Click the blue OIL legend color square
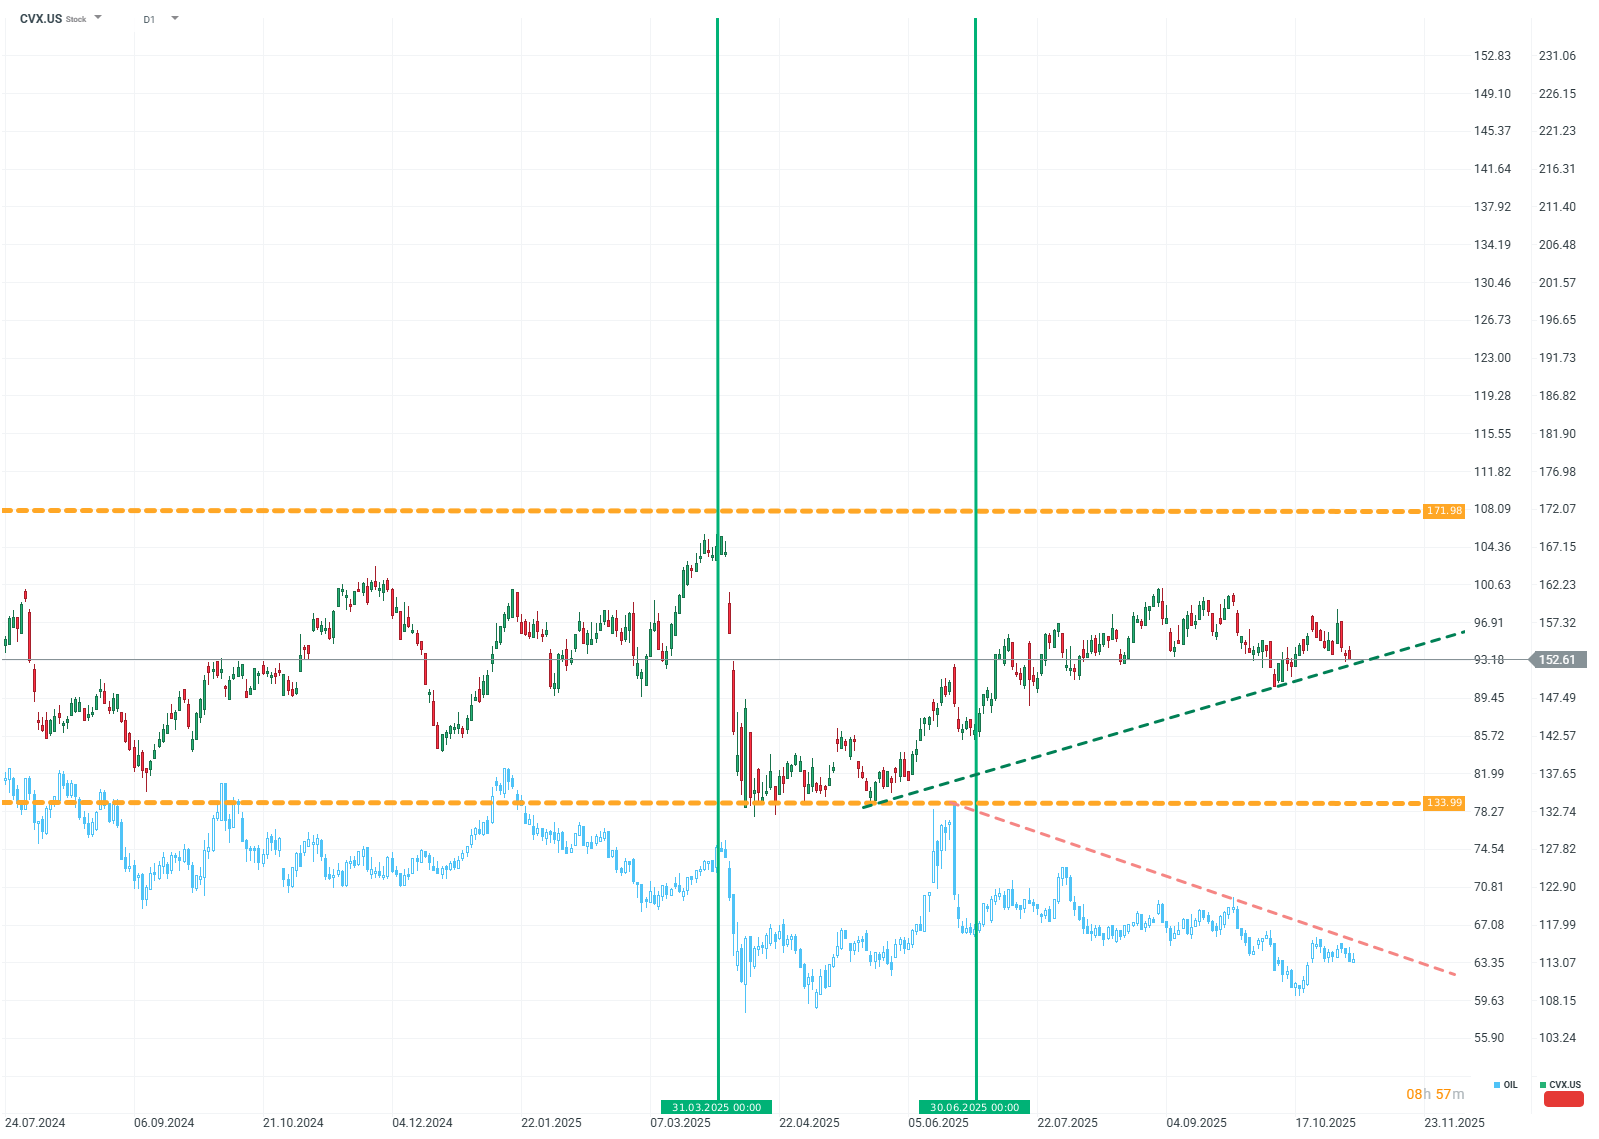The width and height of the screenshot is (1599, 1139). [1497, 1085]
